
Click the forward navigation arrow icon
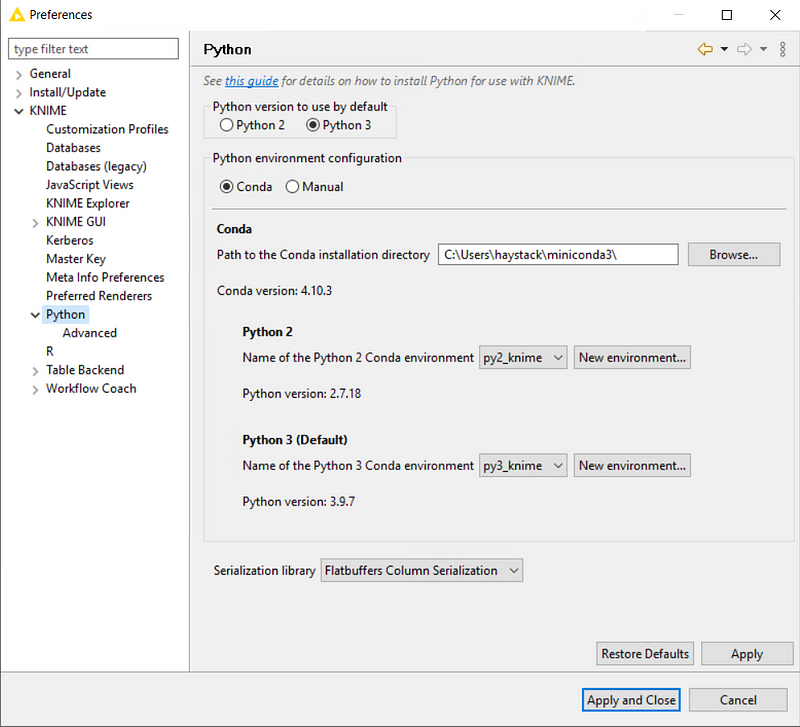pos(744,49)
